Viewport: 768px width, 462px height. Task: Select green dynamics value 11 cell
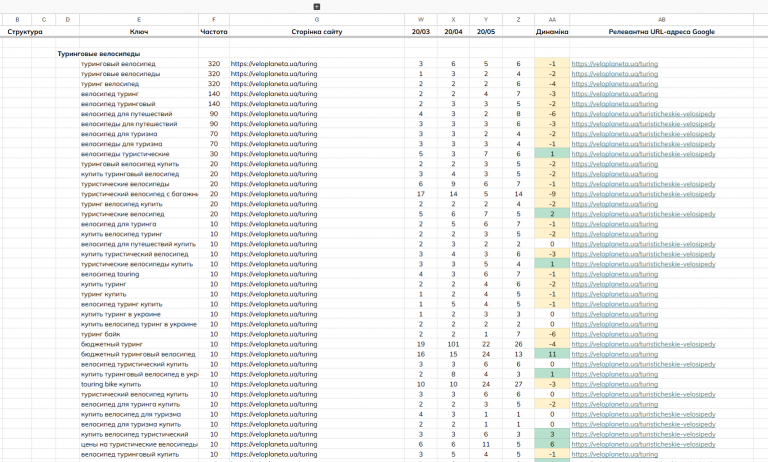click(552, 354)
